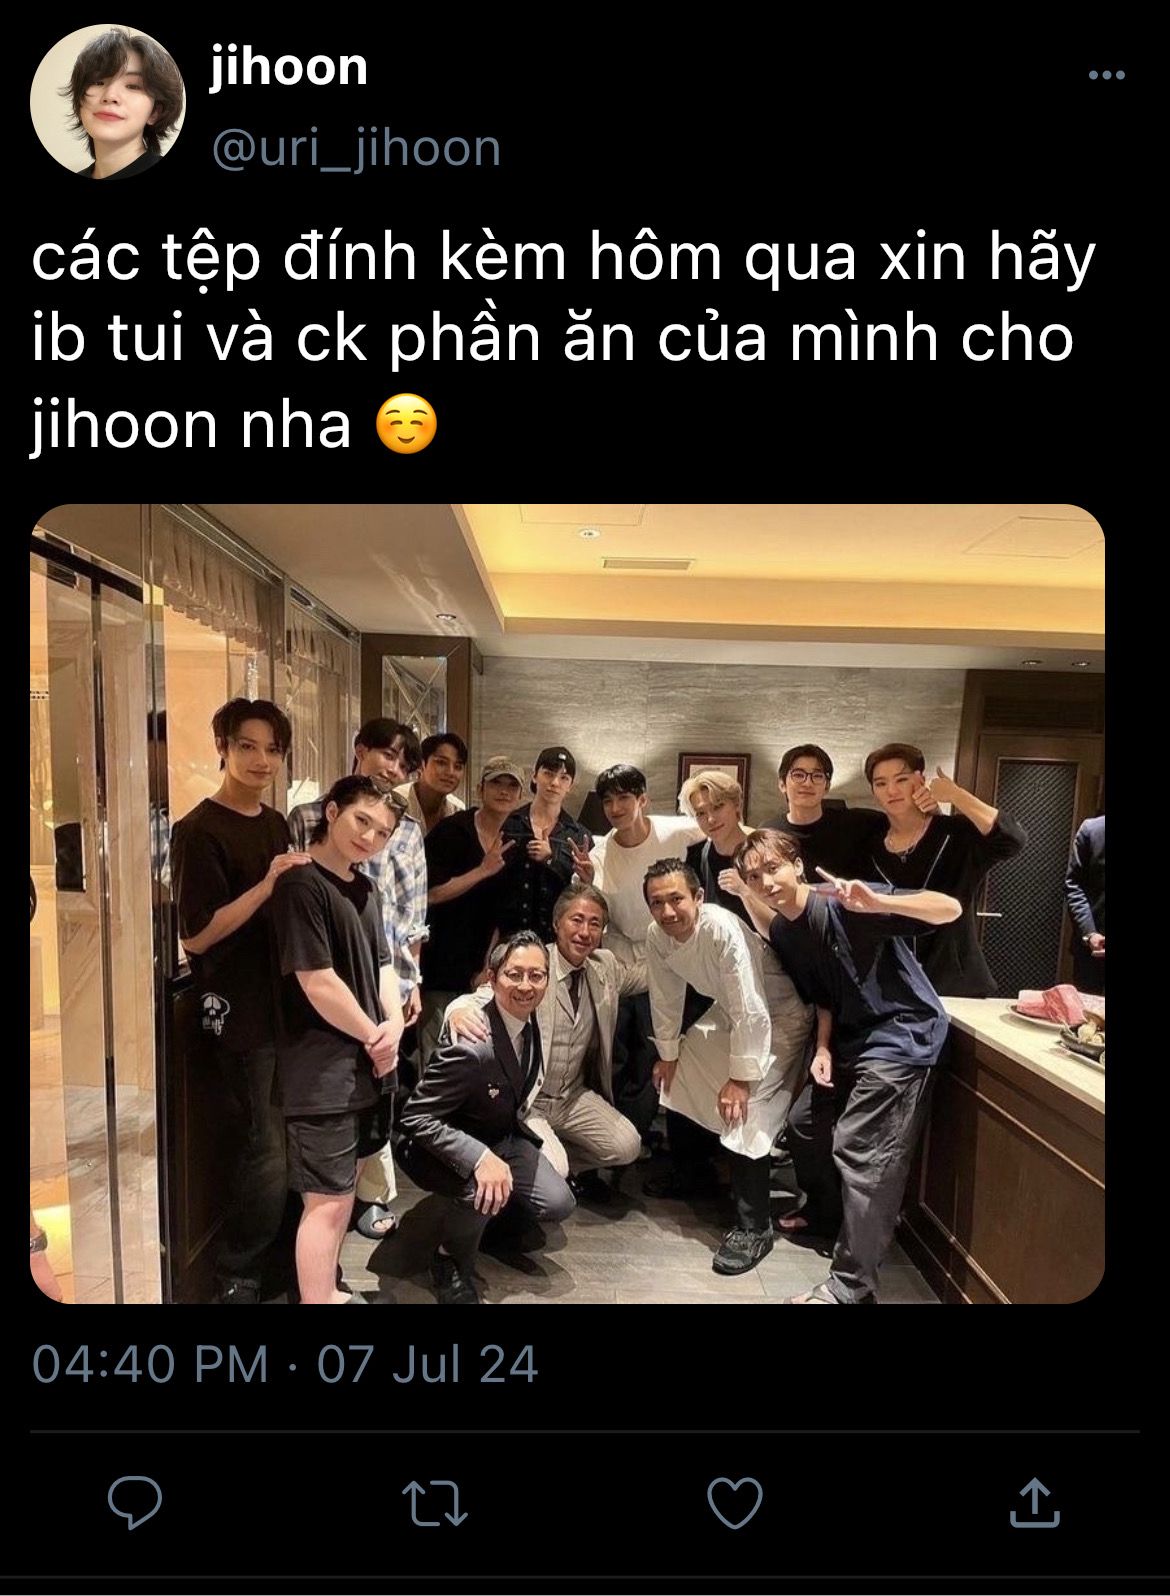The height and width of the screenshot is (1596, 1170).
Task: Open the share sheet via upload icon
Action: [1034, 1502]
